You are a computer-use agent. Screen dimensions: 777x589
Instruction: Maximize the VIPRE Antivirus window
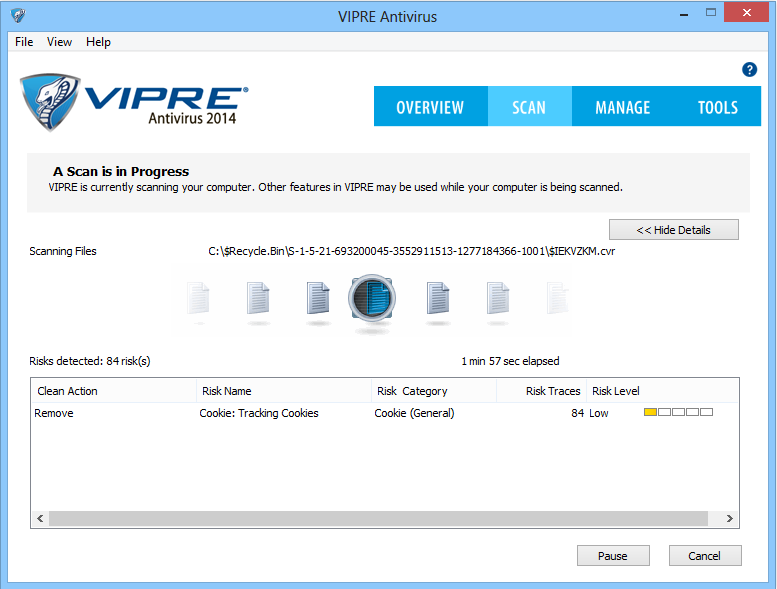click(x=711, y=13)
